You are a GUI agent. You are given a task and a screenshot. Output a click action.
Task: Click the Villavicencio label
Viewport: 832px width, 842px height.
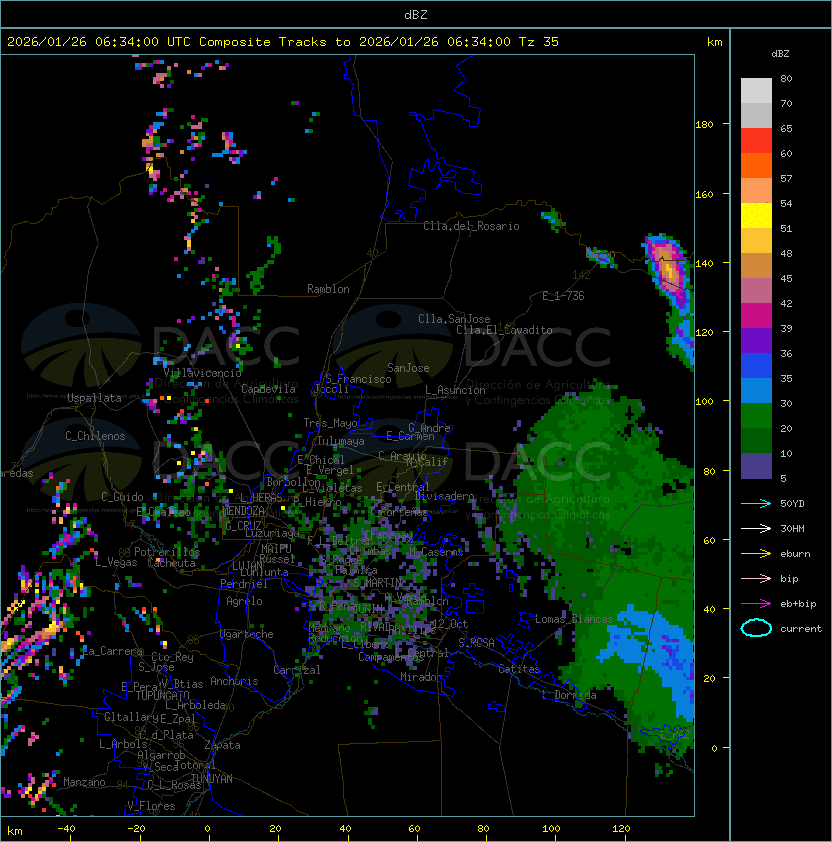click(202, 372)
